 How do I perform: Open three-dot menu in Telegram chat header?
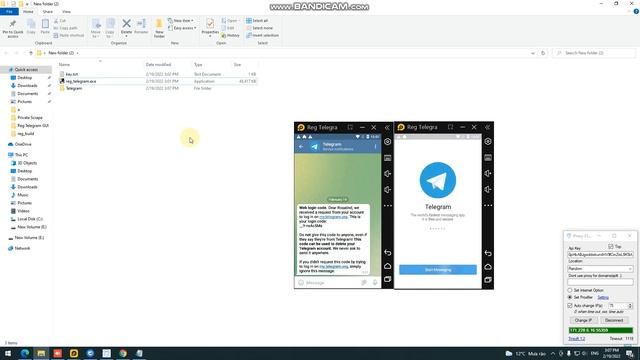click(376, 147)
